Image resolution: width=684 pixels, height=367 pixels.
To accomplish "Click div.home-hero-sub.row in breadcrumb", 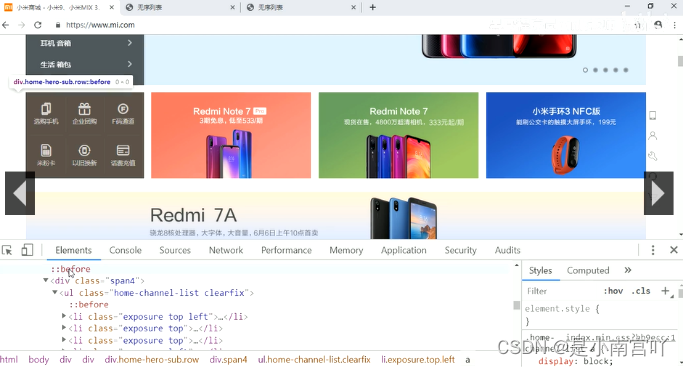I will (x=152, y=360).
